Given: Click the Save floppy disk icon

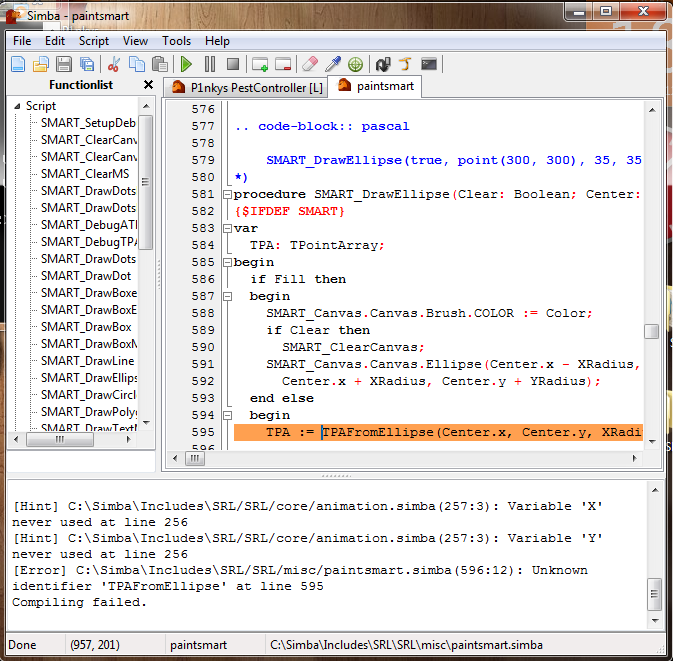Looking at the screenshot, I should pyautogui.click(x=63, y=64).
